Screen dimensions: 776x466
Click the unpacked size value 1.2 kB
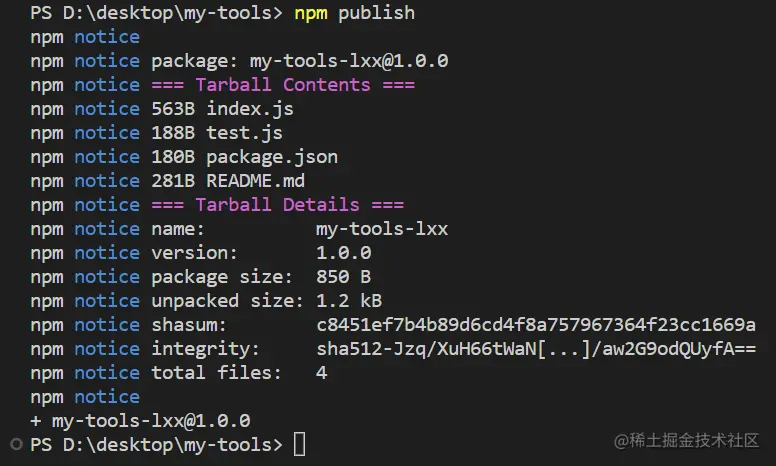349,301
